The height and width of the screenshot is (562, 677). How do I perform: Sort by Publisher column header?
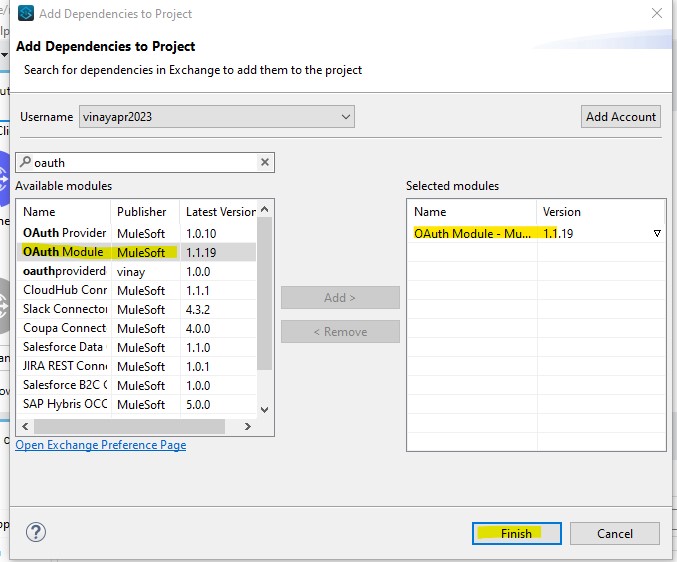(142, 212)
